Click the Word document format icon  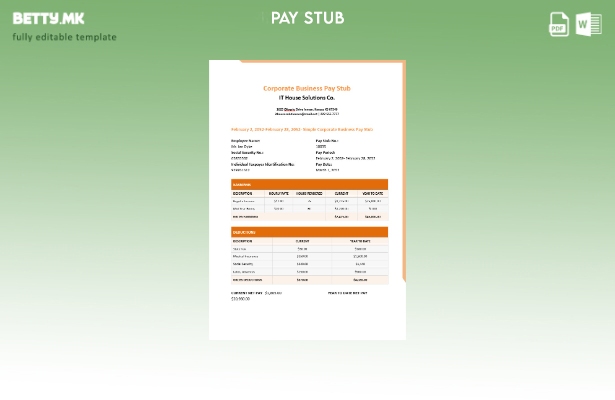[x=588, y=24]
